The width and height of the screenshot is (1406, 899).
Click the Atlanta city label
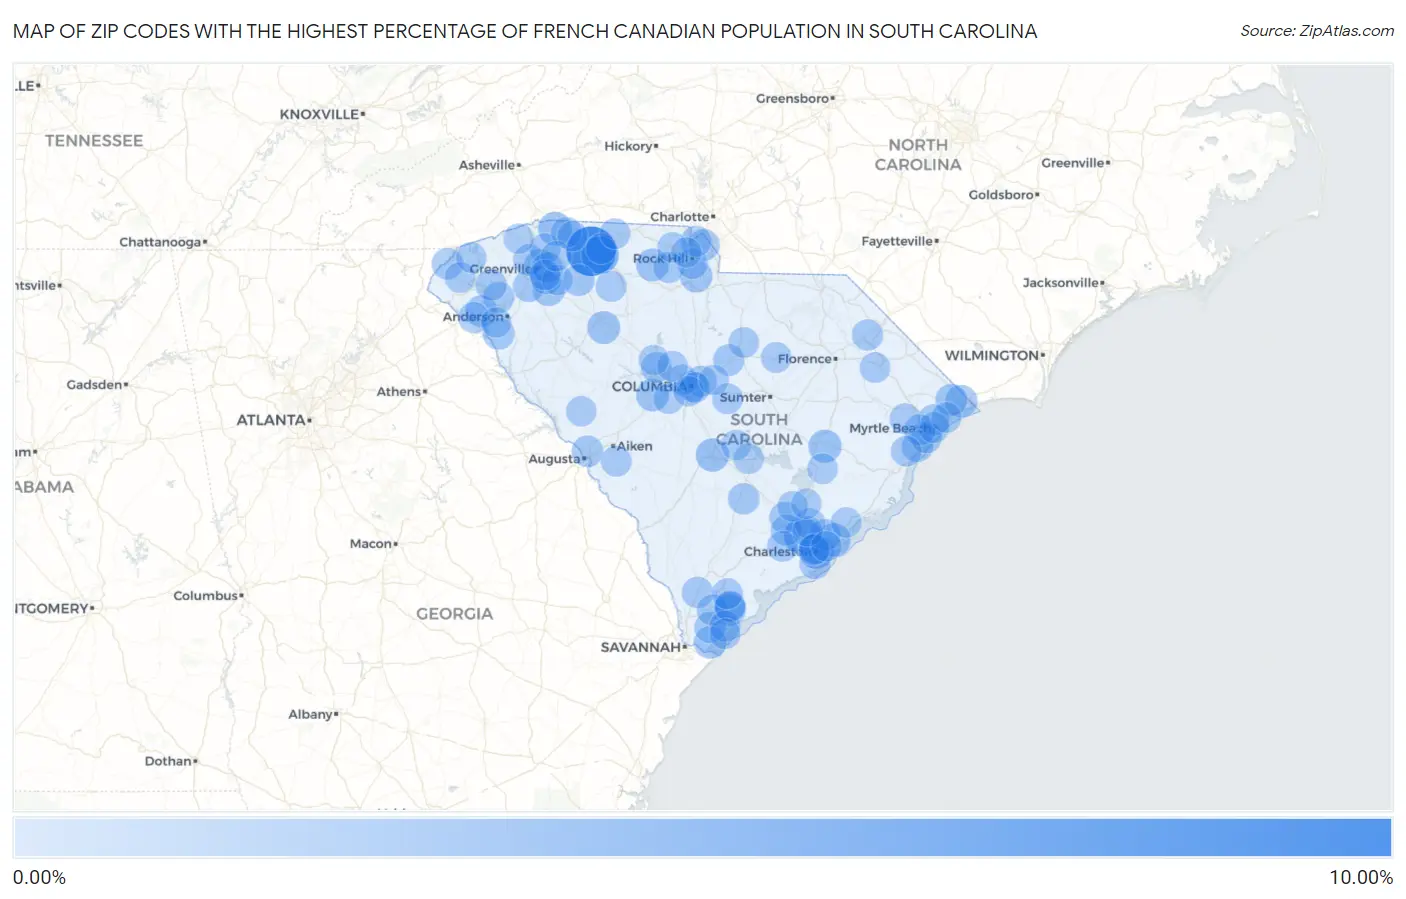pos(274,420)
